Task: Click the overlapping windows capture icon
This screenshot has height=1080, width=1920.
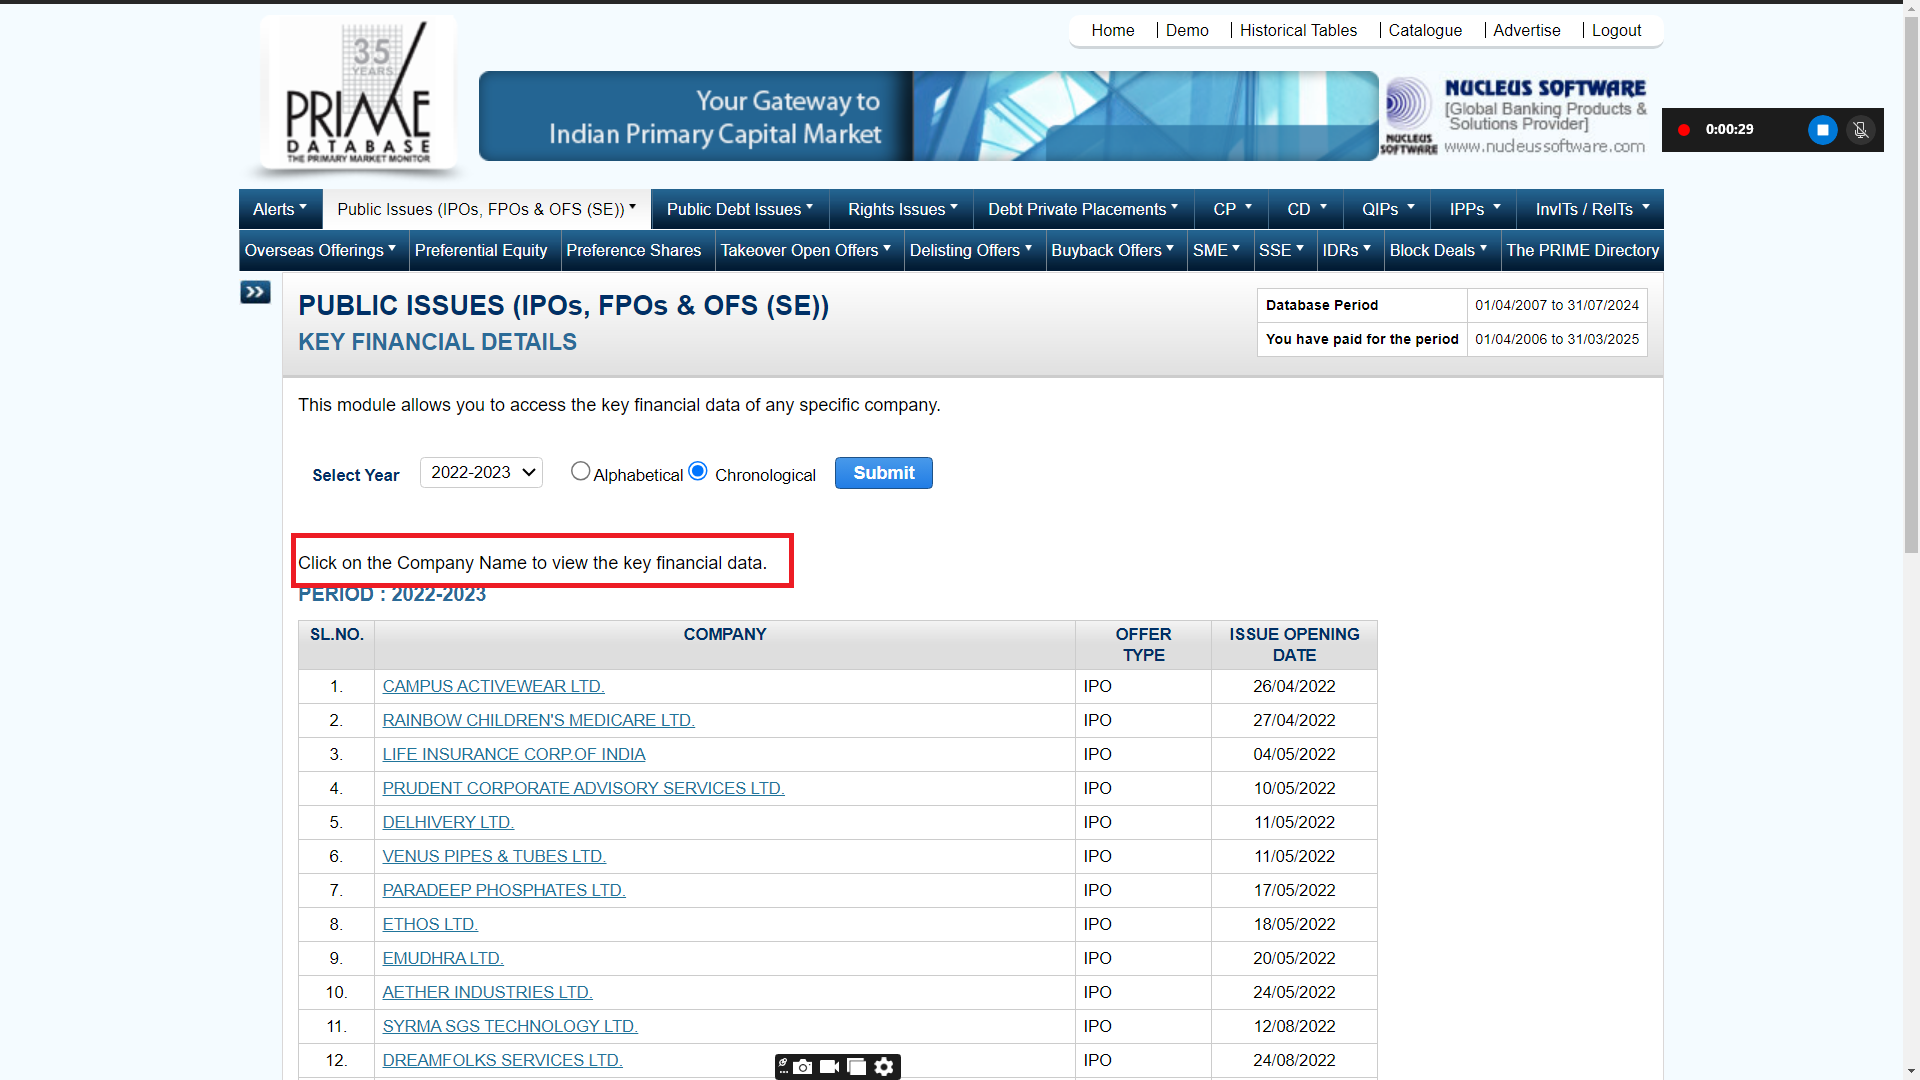Action: click(x=856, y=1067)
